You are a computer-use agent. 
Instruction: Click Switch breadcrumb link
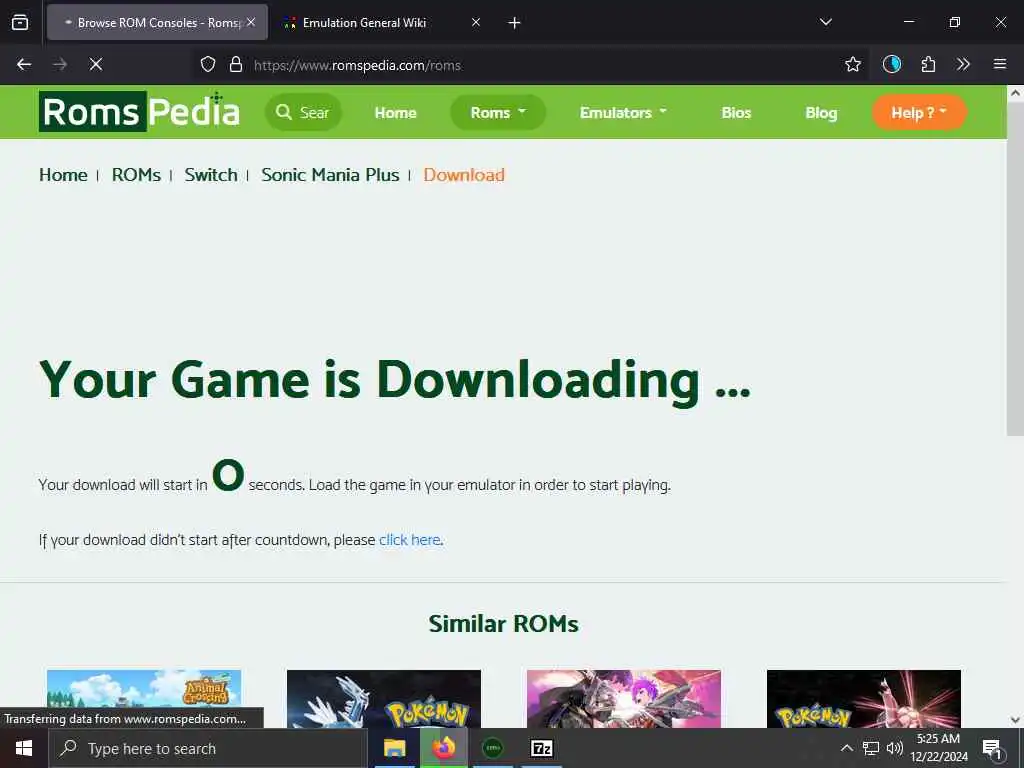point(211,175)
